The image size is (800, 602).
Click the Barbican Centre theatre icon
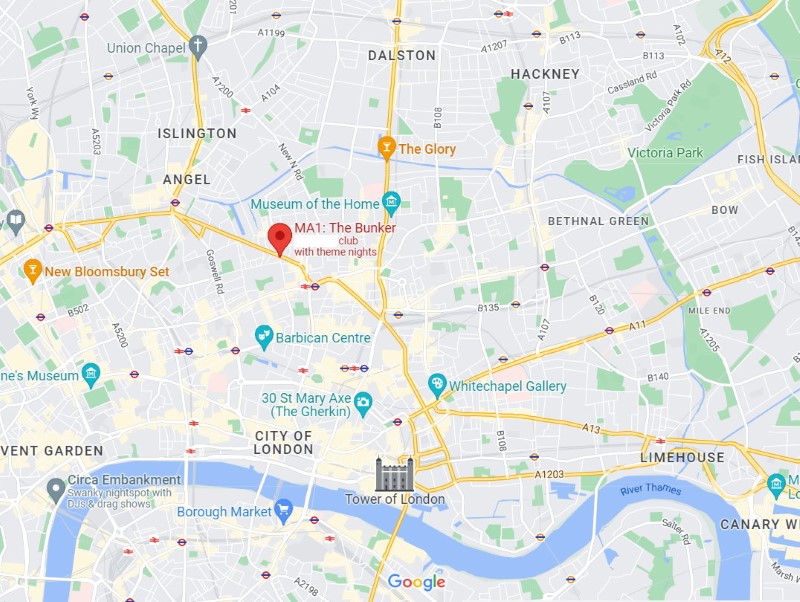(263, 338)
